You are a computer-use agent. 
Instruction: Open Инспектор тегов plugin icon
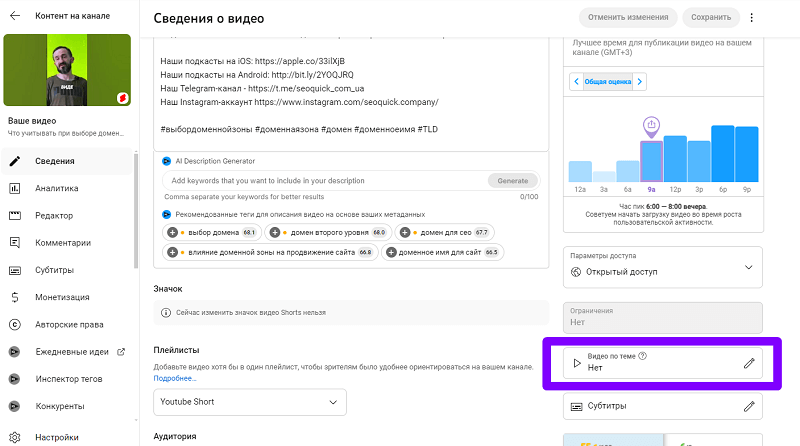coord(15,379)
